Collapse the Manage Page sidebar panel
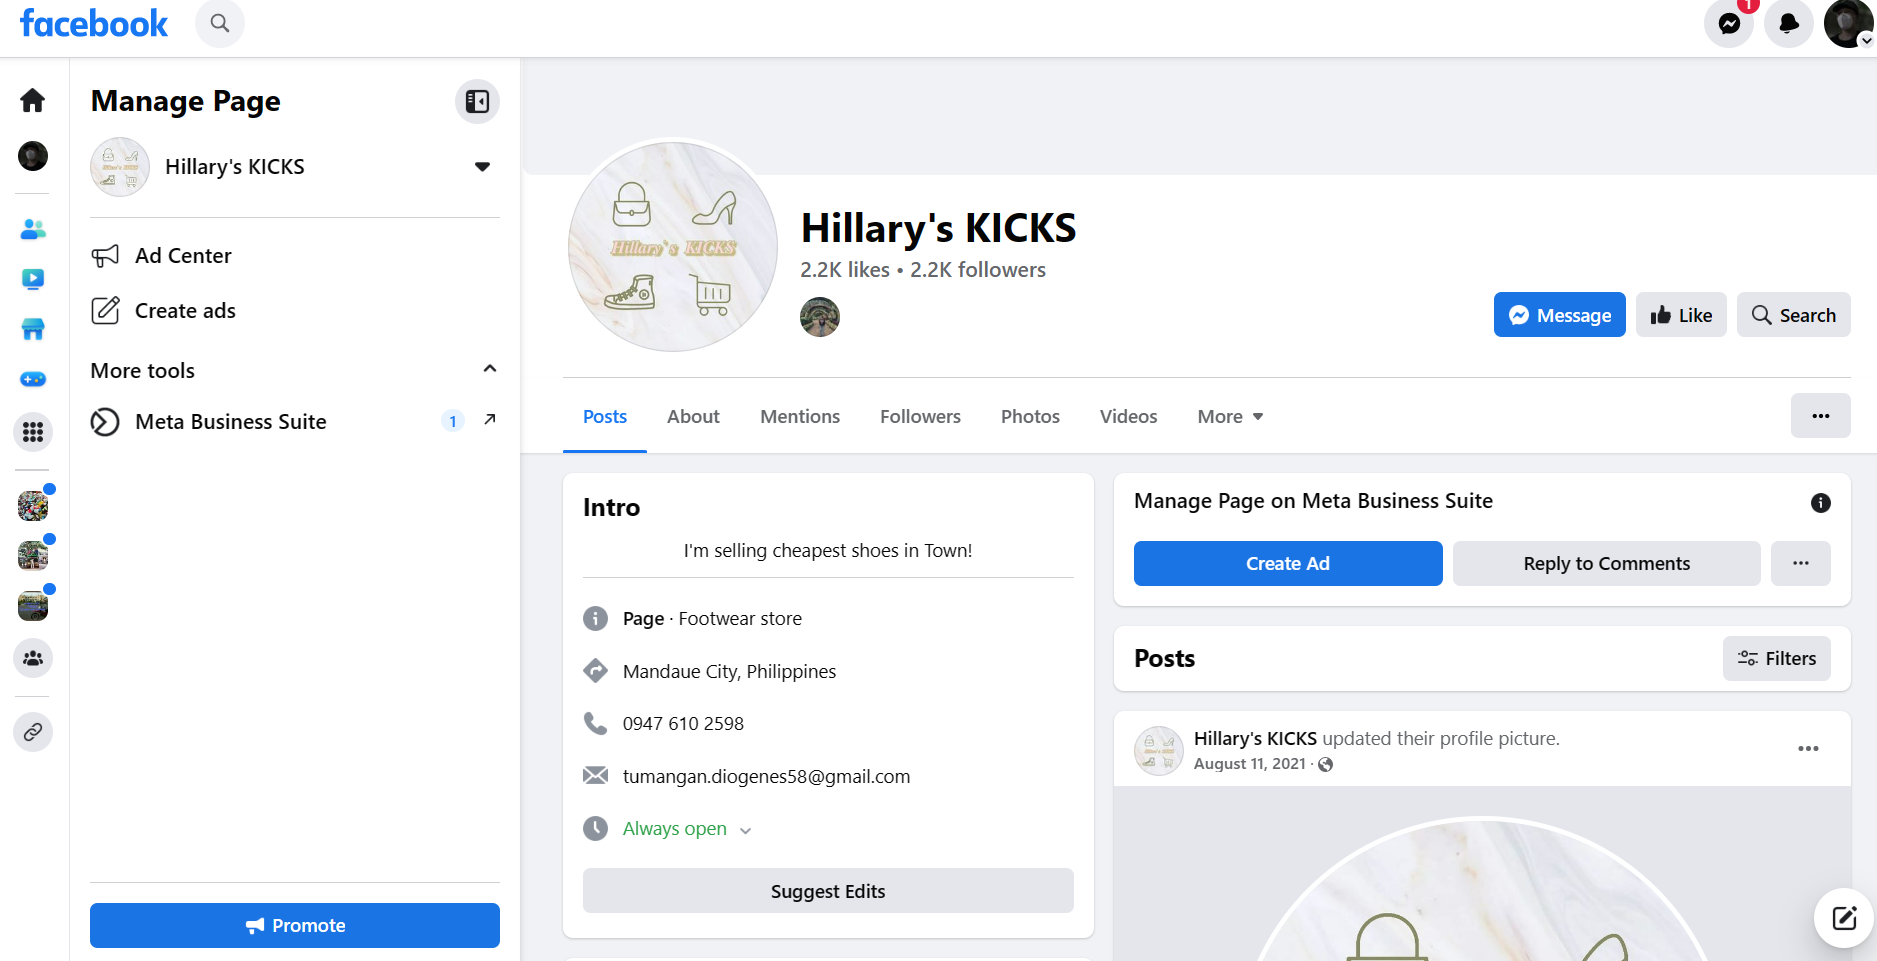 pos(477,101)
